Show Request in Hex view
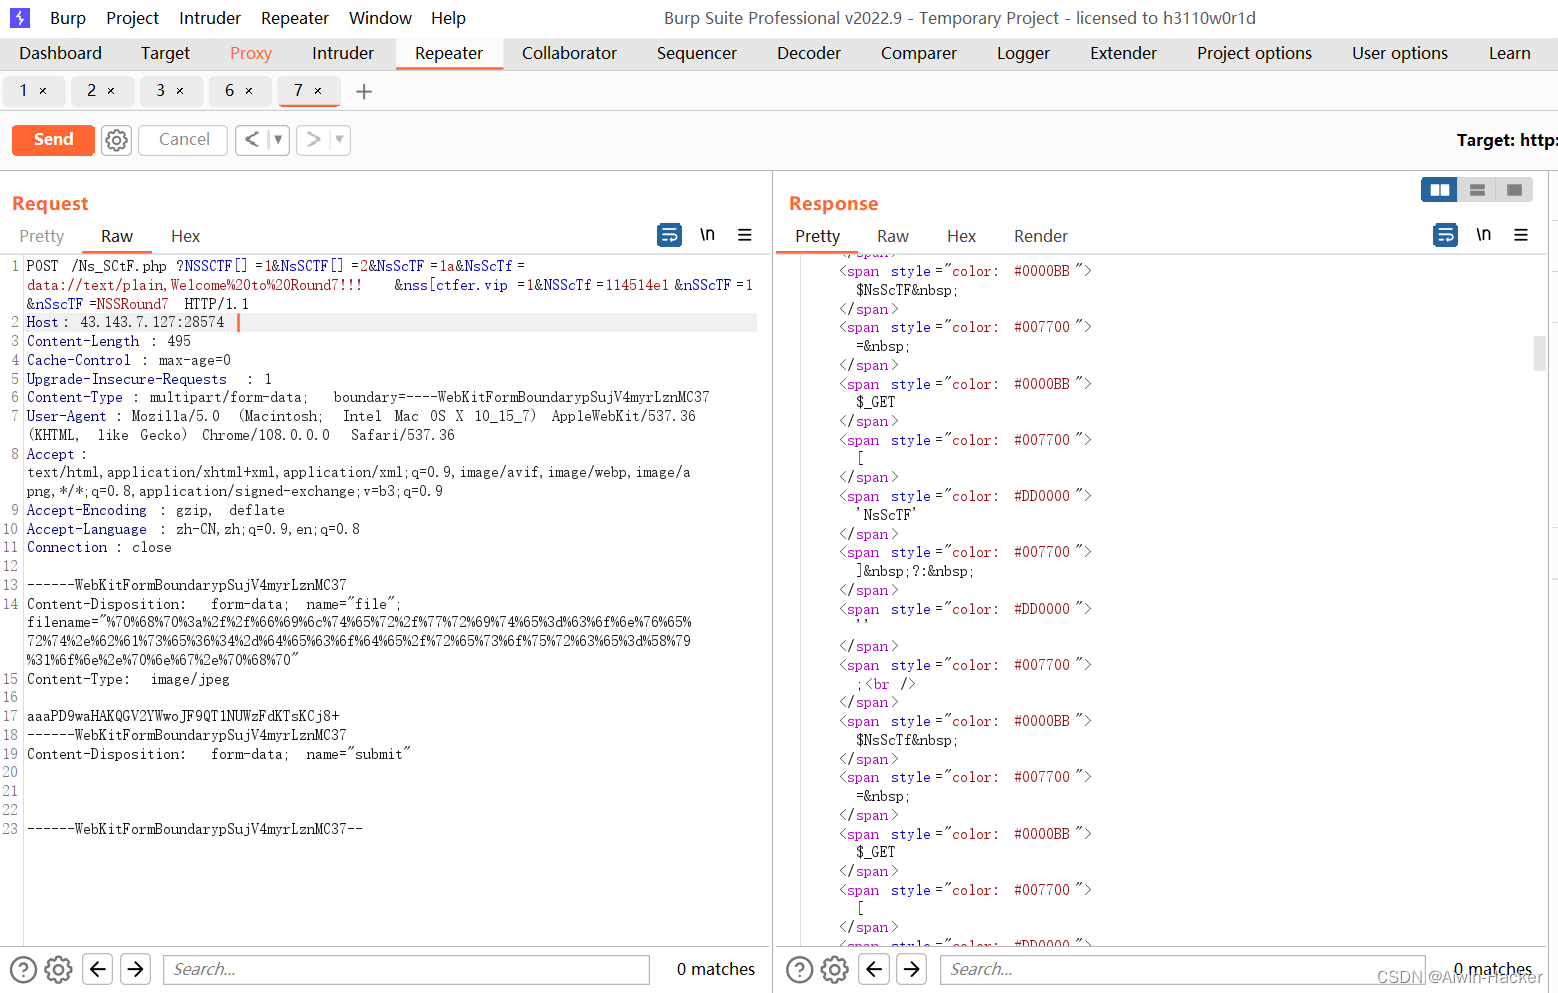 pos(185,236)
